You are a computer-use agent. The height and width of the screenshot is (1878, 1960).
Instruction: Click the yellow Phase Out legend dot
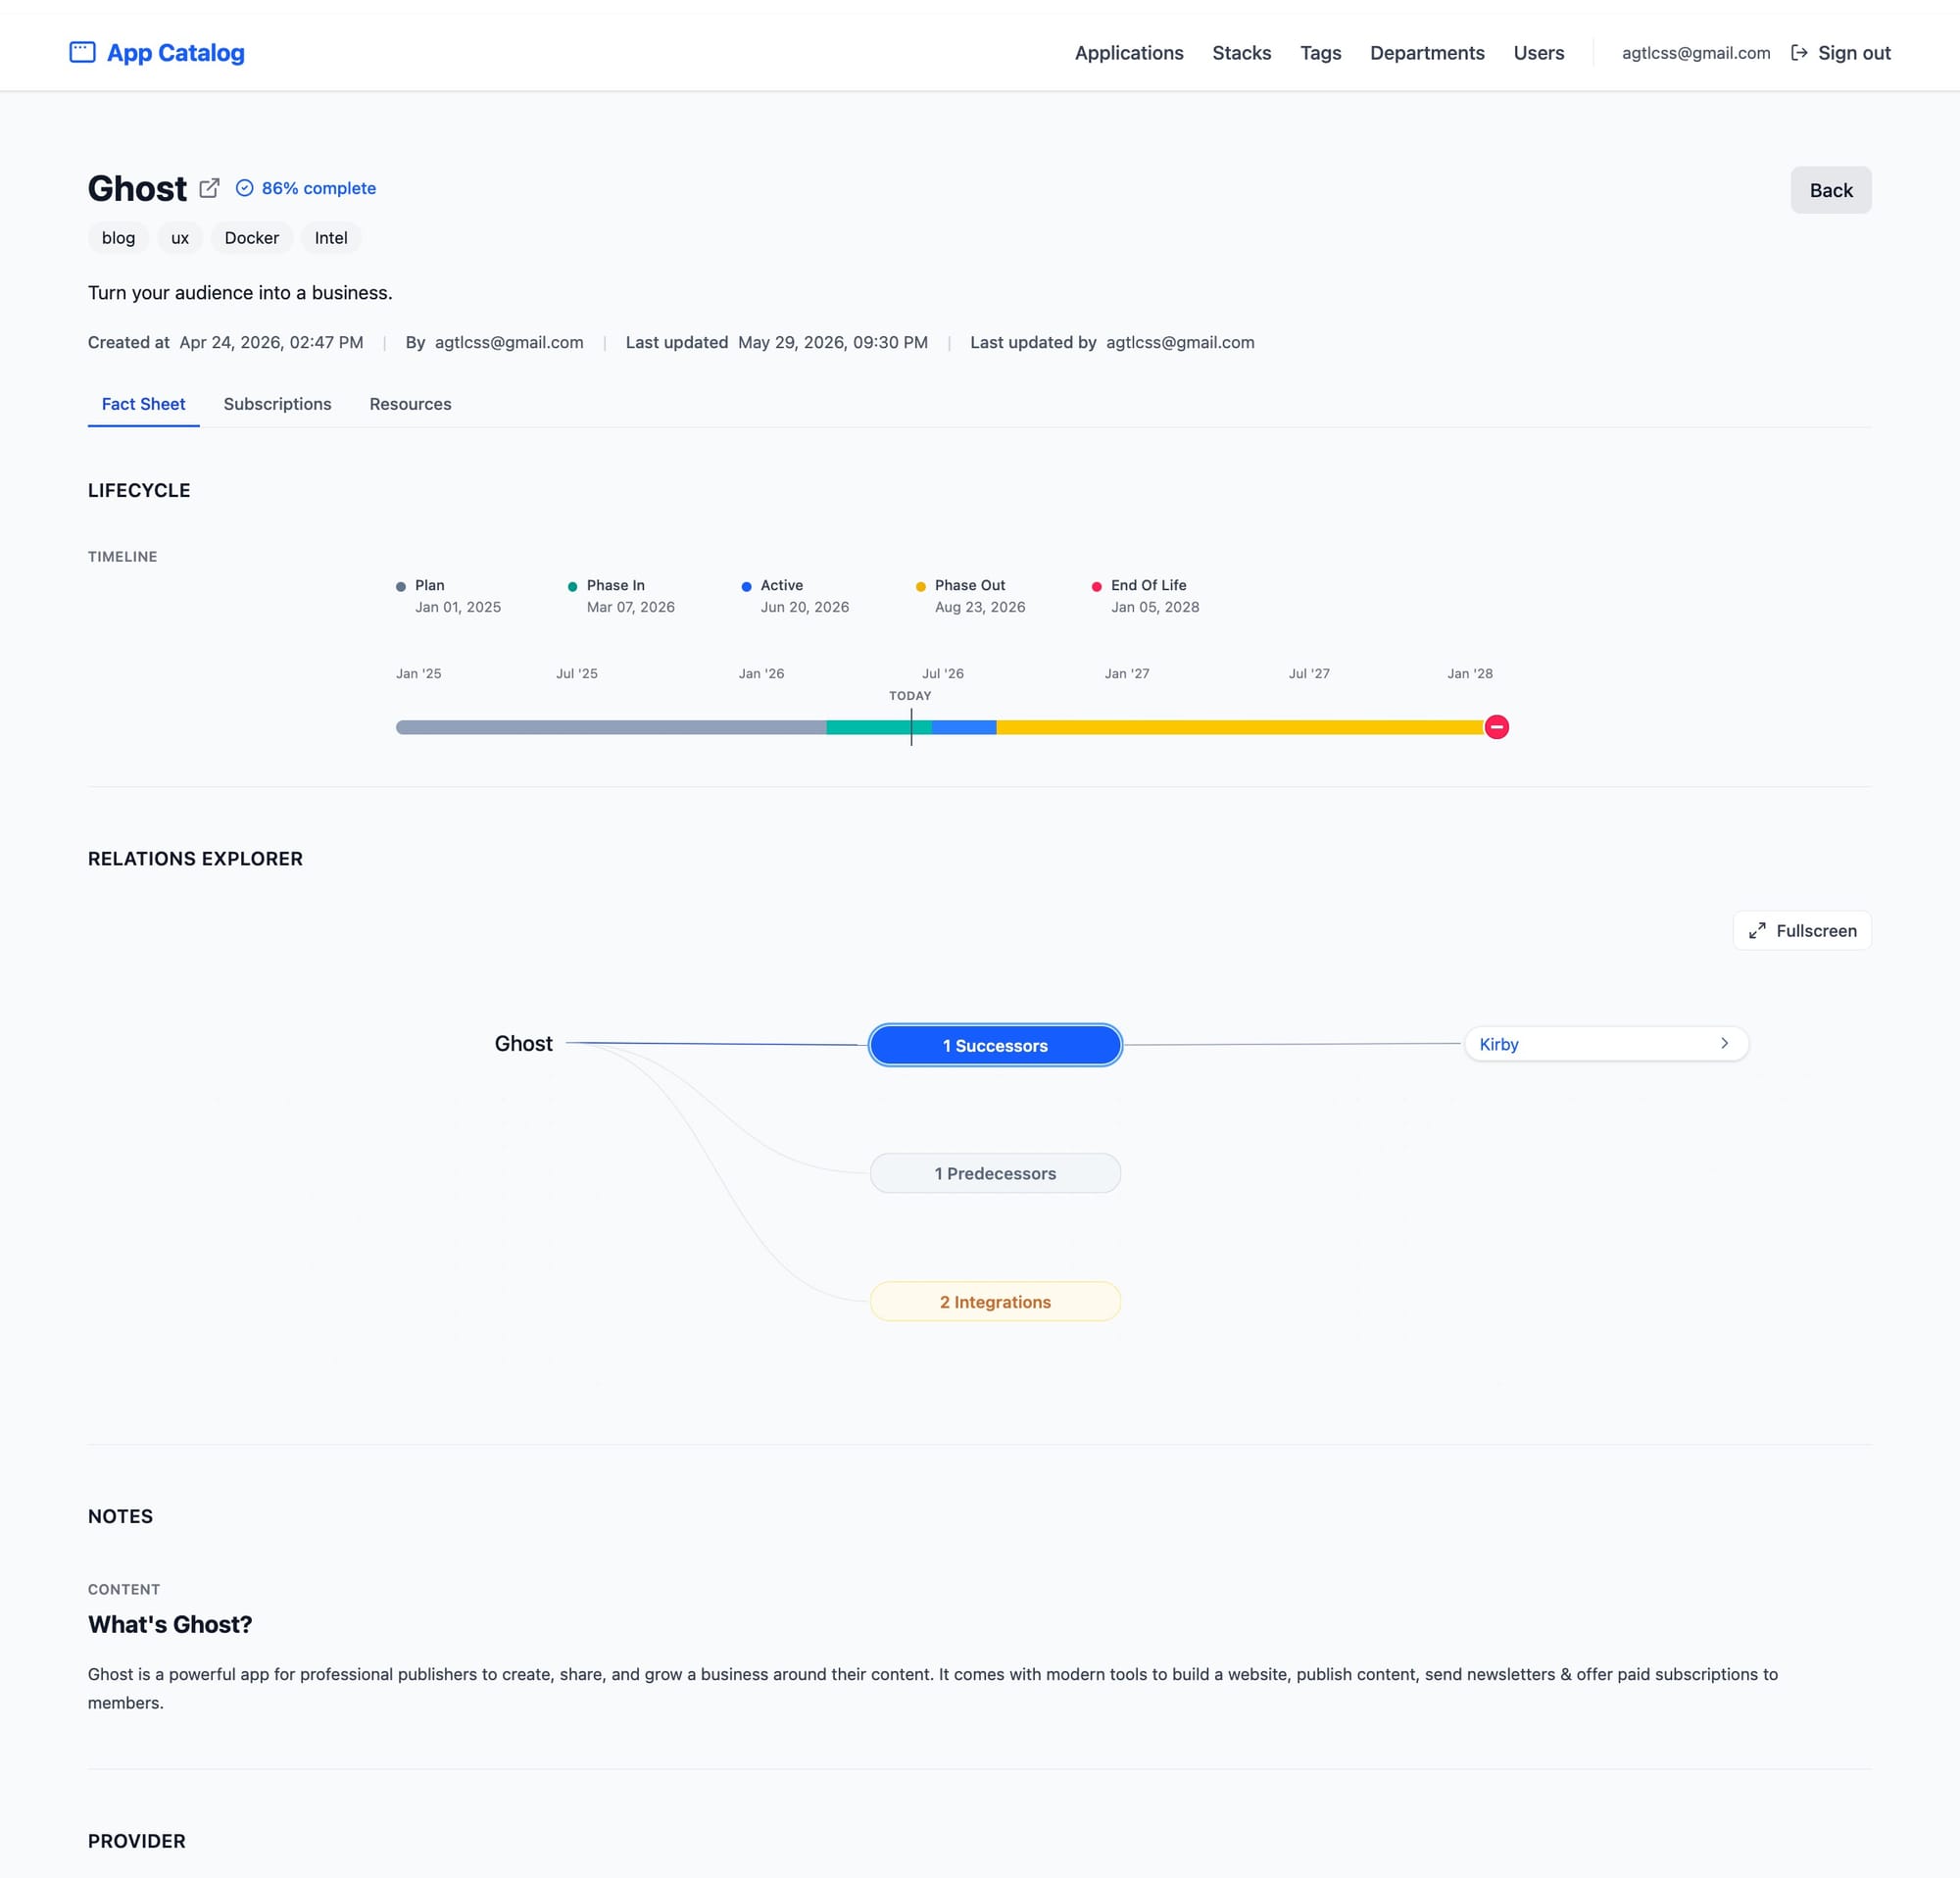pos(921,587)
